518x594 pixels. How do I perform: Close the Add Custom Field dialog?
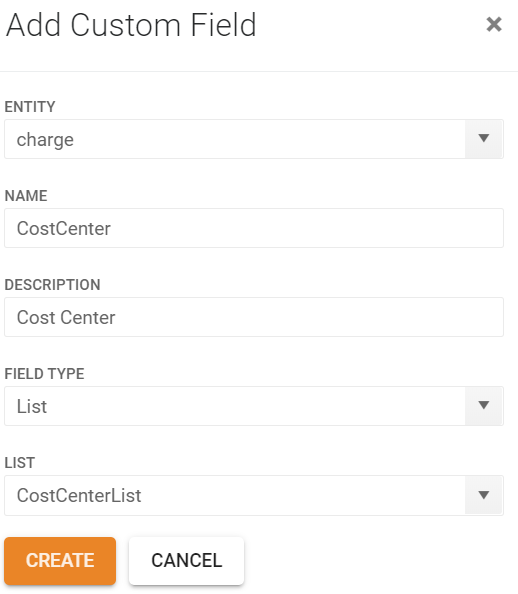(494, 25)
